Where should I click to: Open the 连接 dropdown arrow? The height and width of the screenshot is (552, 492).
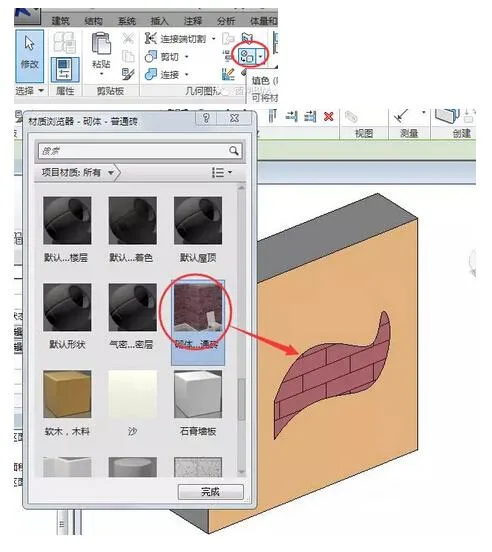pos(187,74)
